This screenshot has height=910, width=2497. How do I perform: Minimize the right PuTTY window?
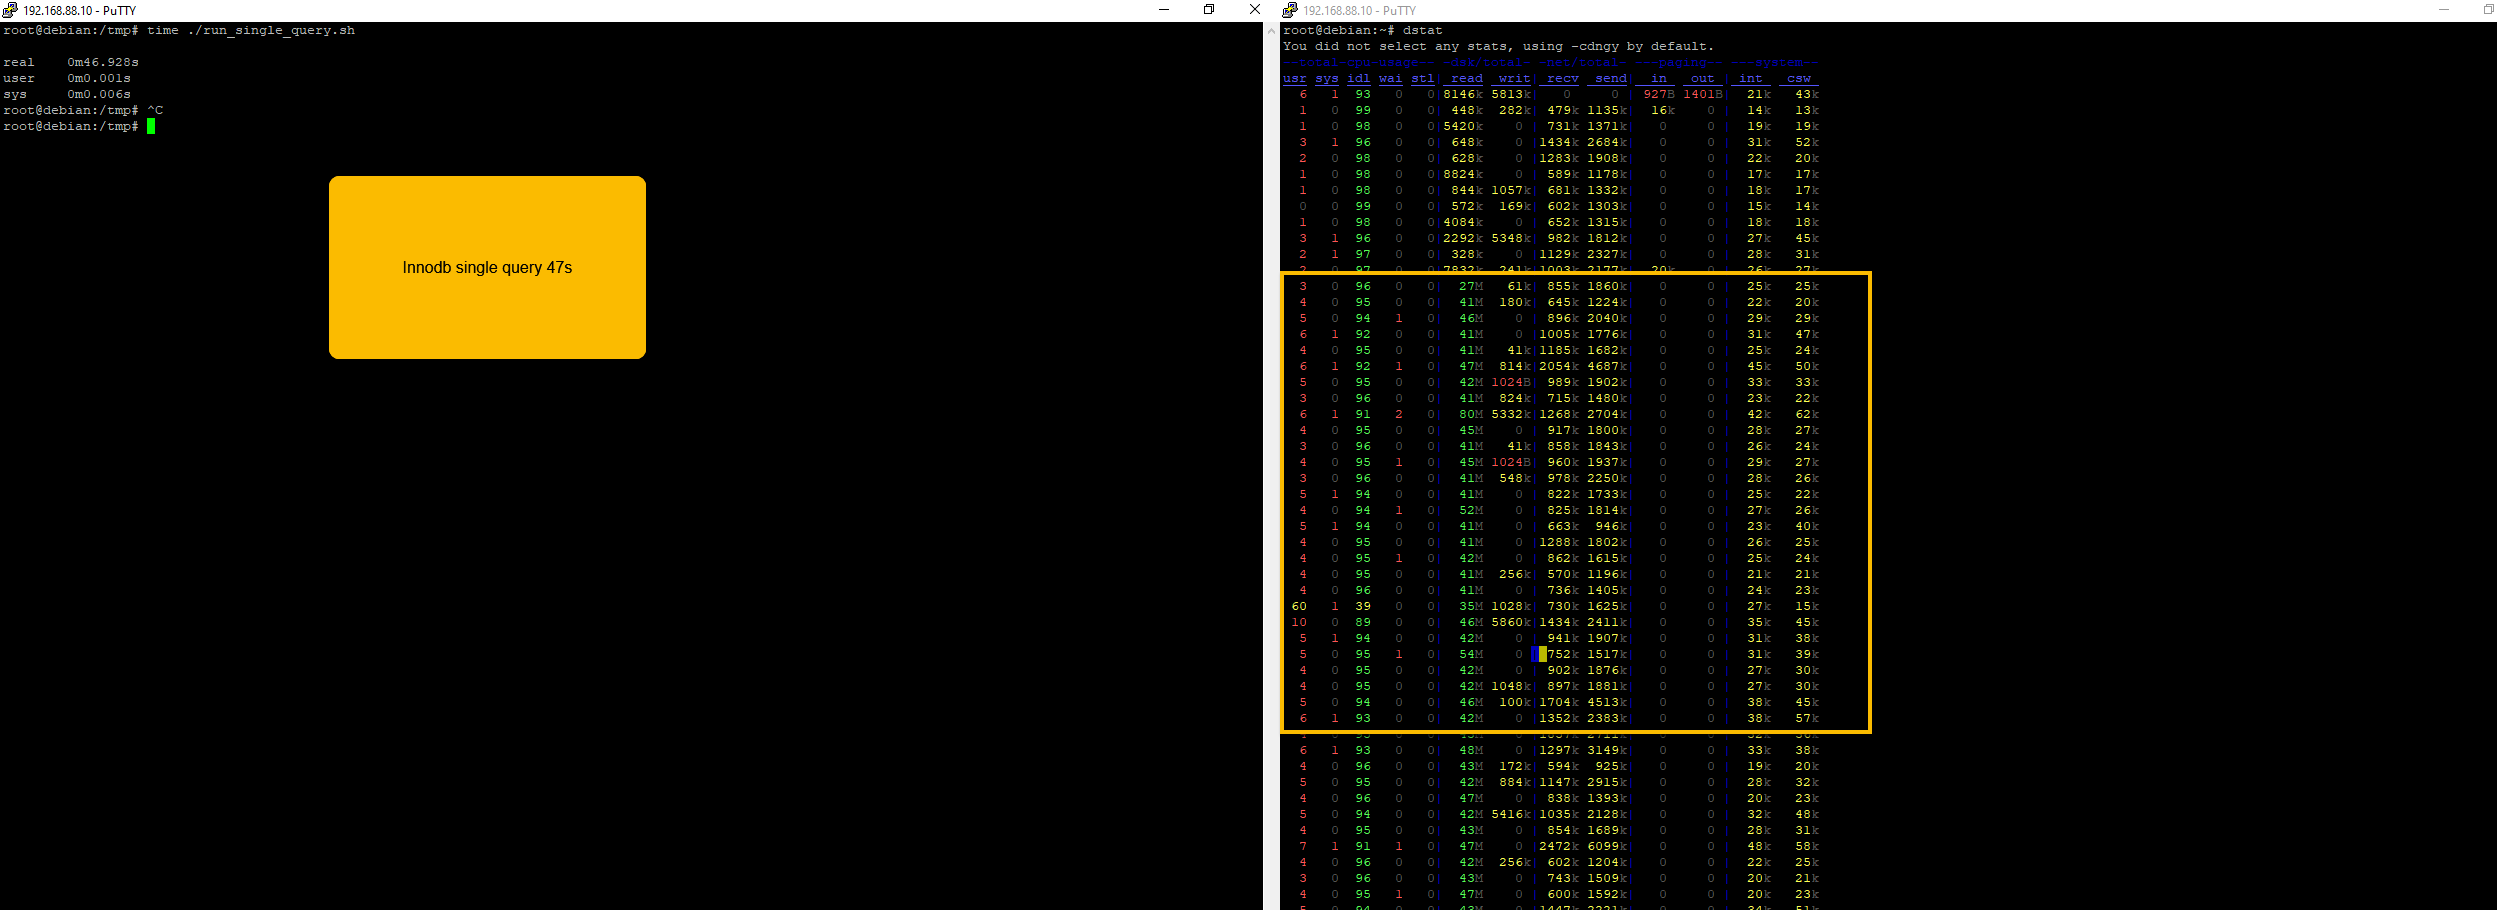[x=2443, y=10]
